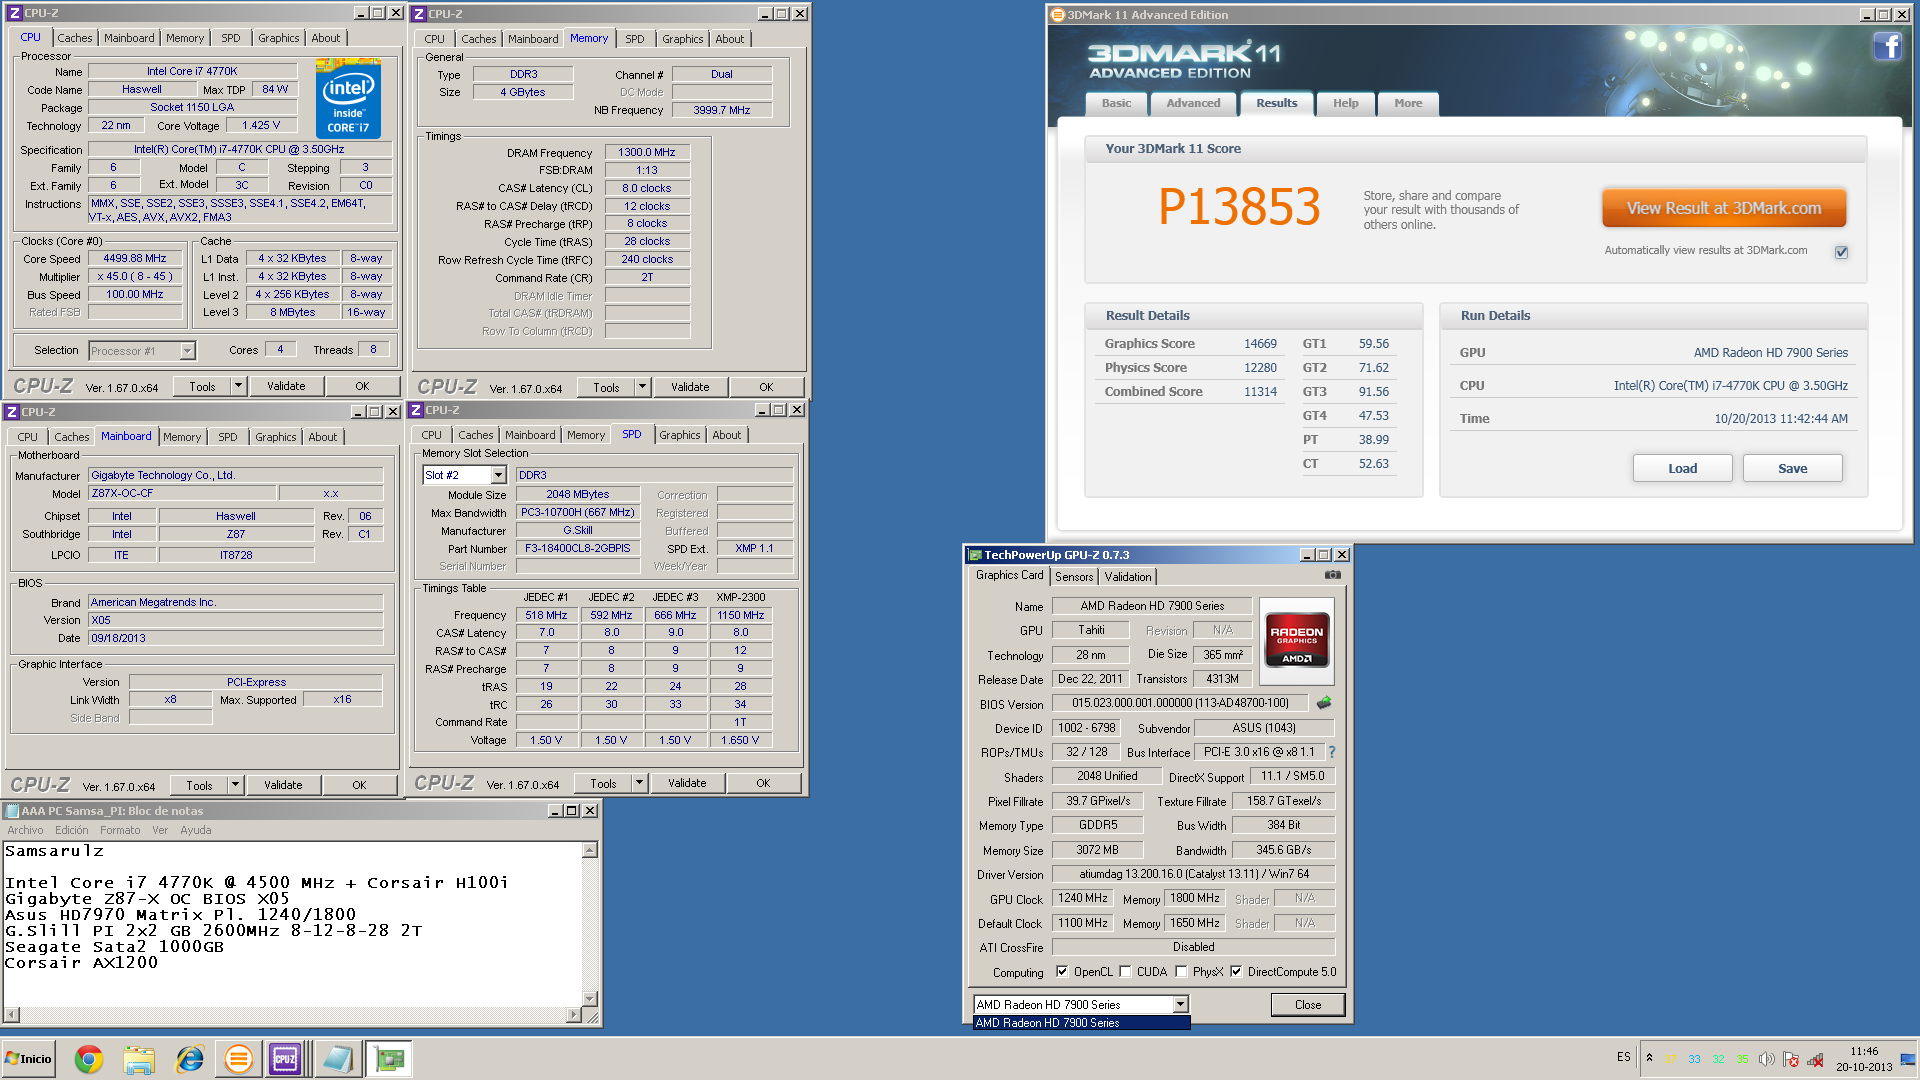
Task: Click View Result at 3DMark.com button
Action: click(1723, 208)
